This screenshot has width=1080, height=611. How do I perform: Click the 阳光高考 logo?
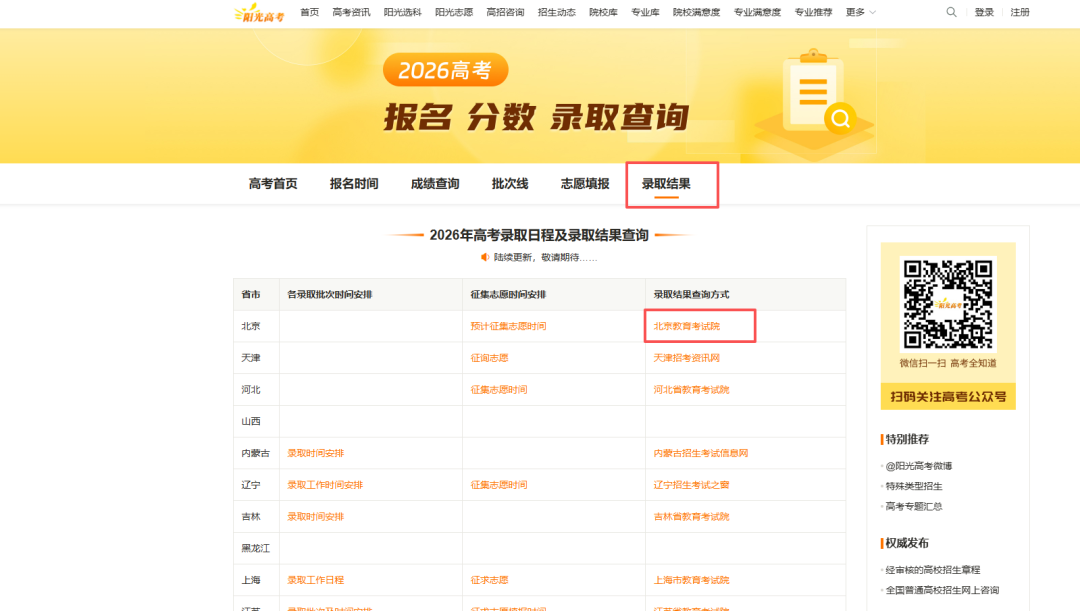259,12
